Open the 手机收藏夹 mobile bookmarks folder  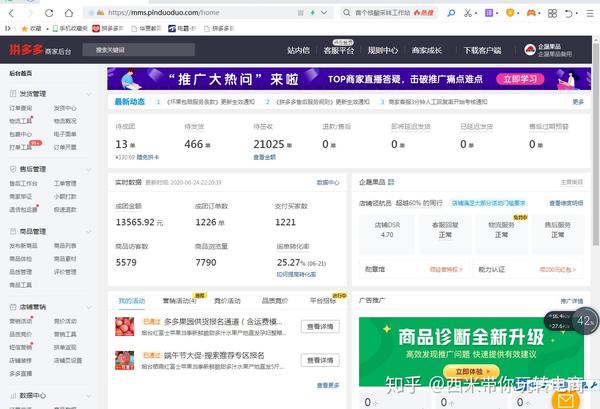point(70,28)
